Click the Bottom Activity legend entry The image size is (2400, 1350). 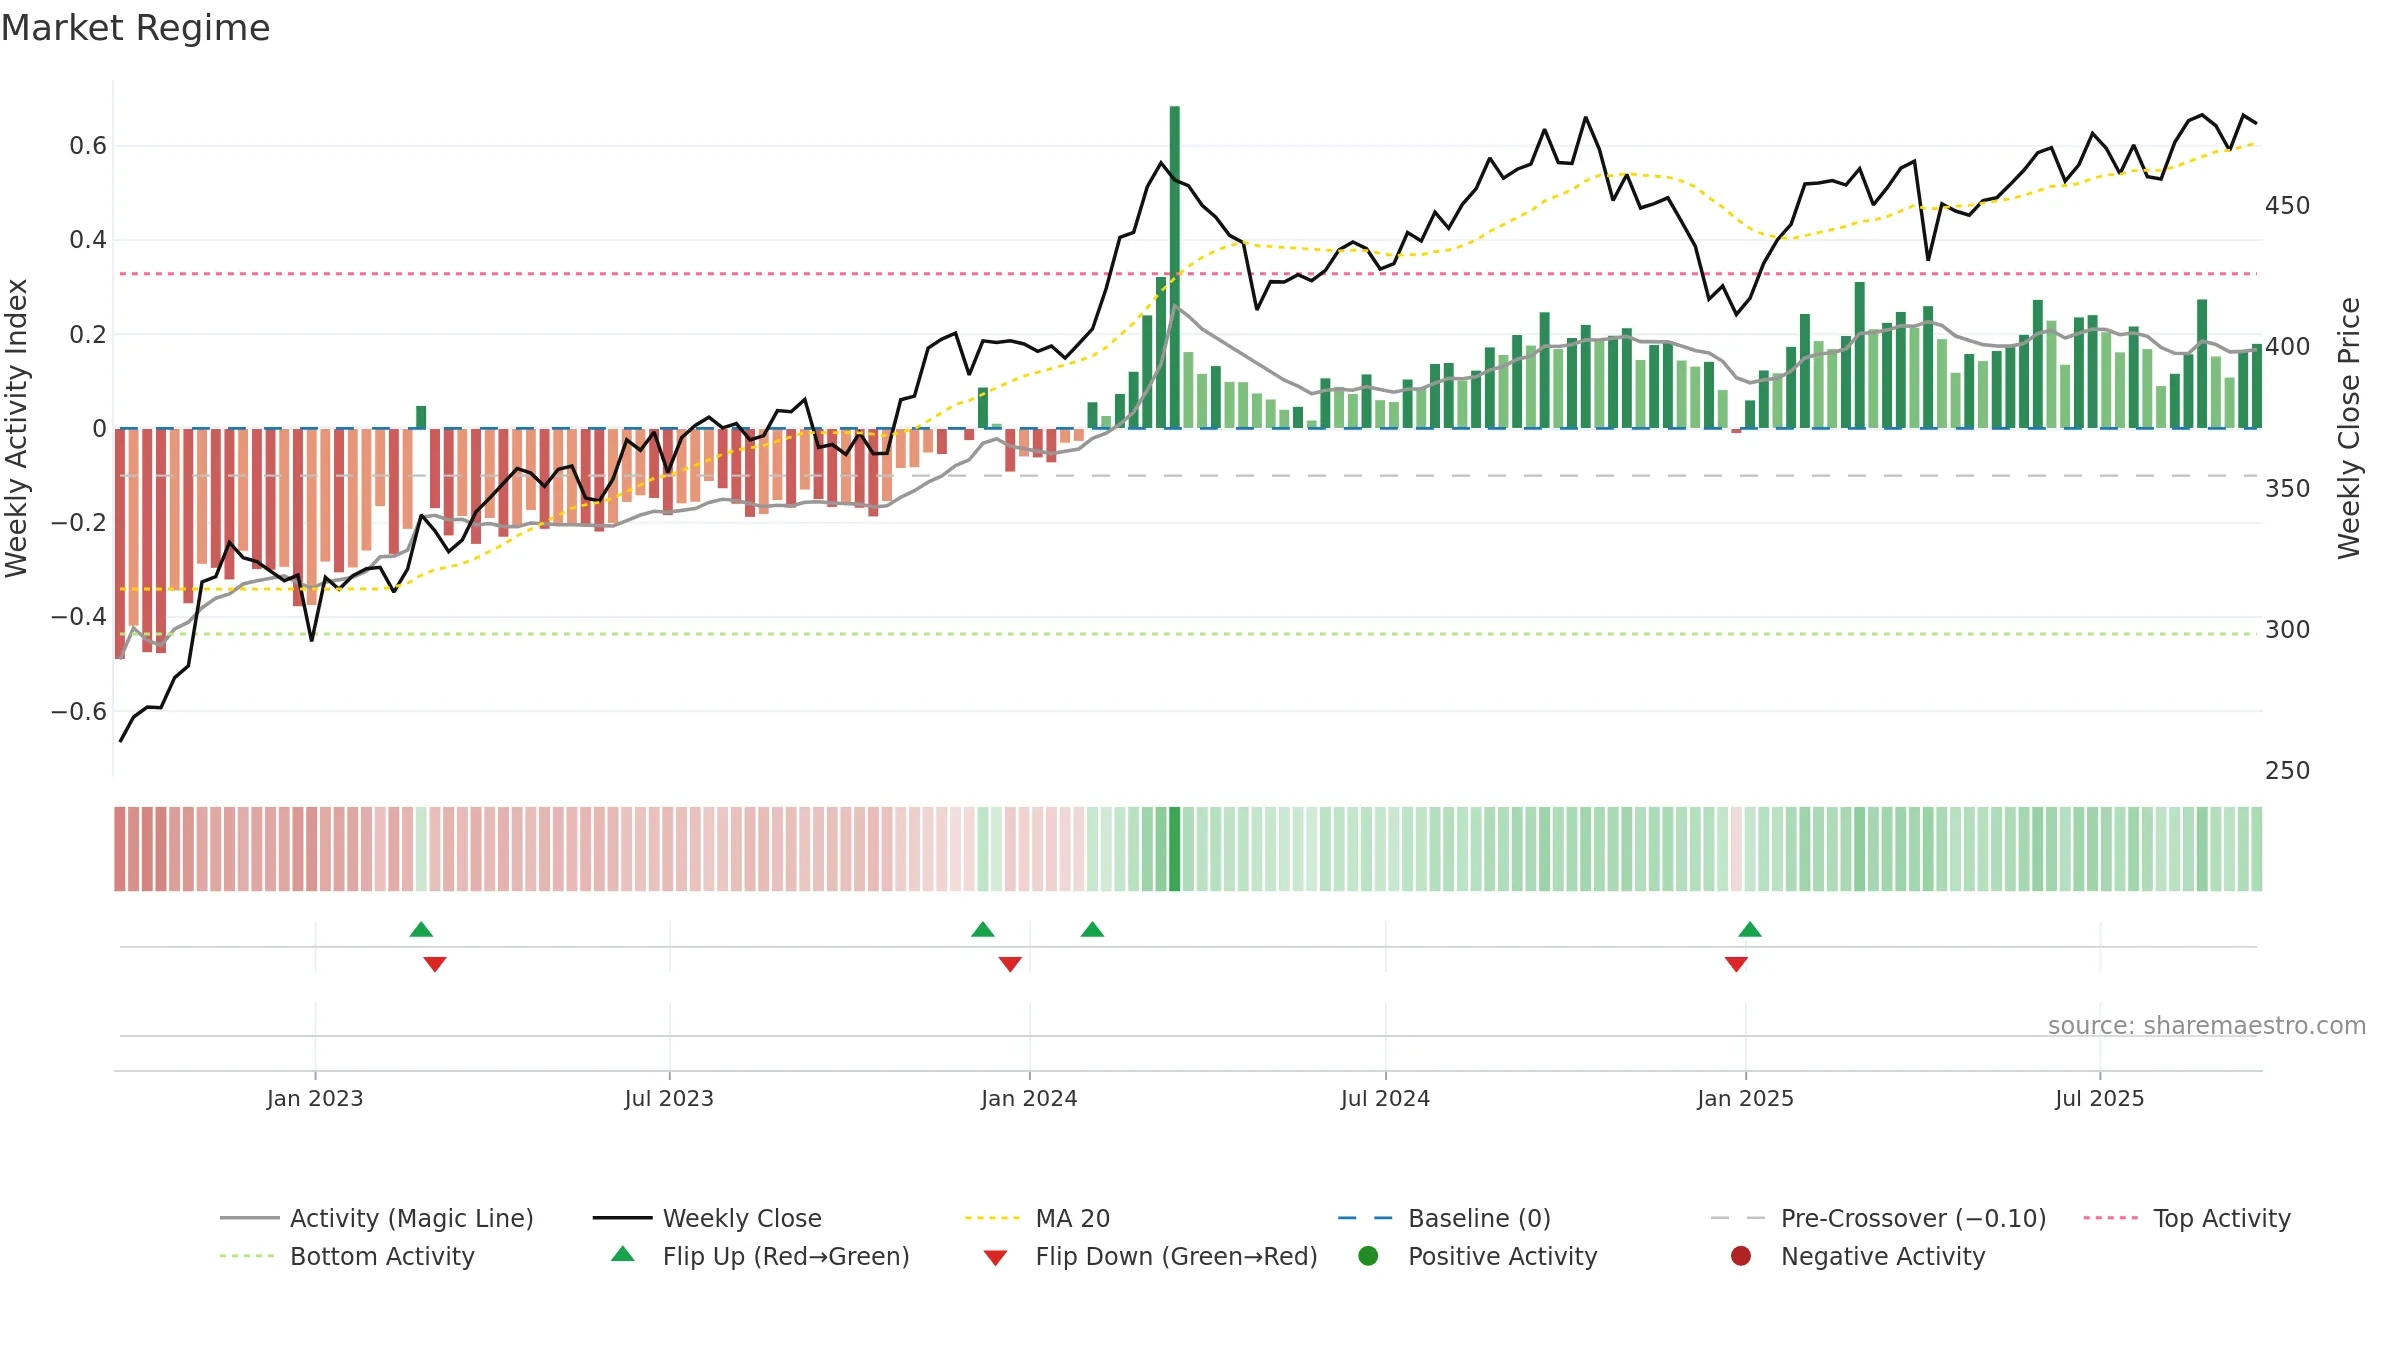tap(347, 1256)
